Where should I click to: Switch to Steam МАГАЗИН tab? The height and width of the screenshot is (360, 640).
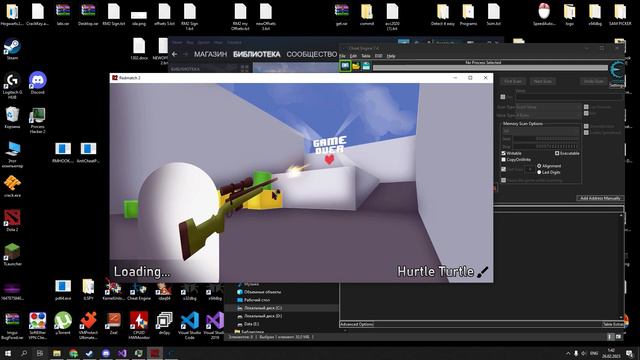click(x=211, y=54)
